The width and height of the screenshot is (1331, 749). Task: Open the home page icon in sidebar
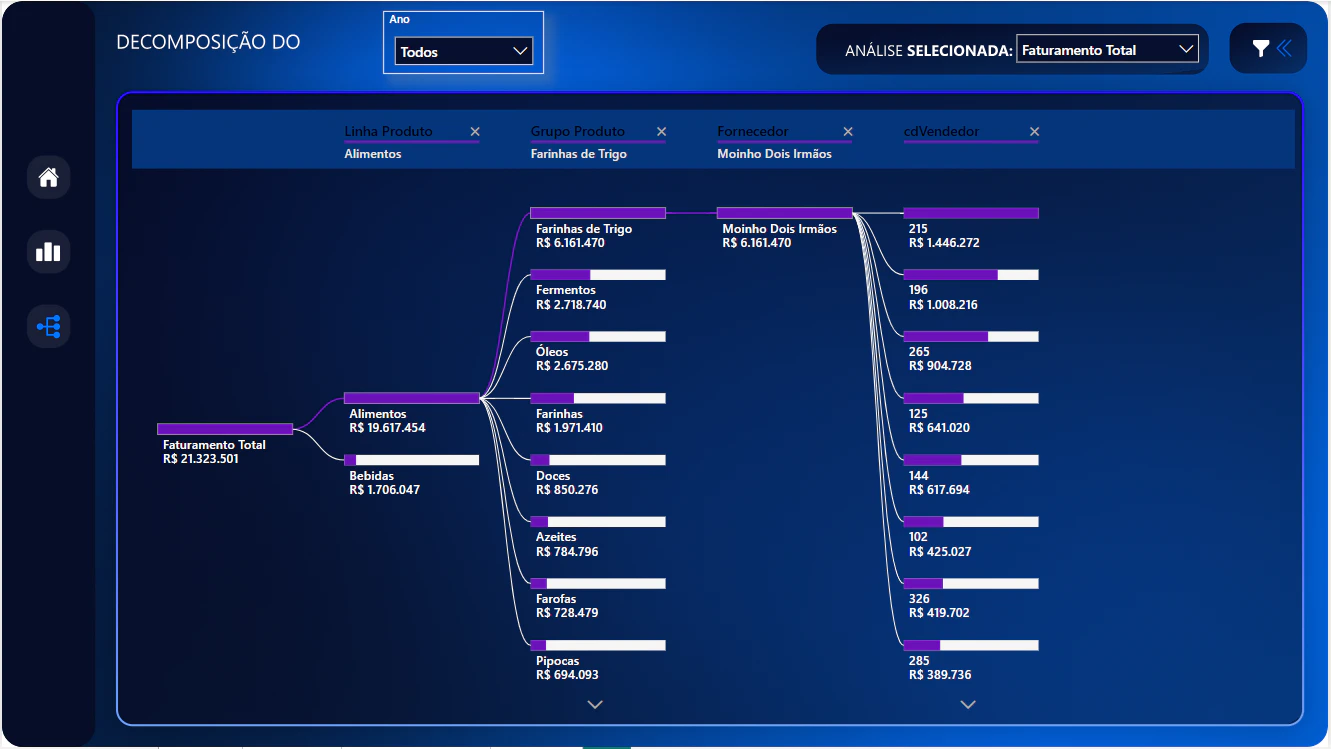[x=48, y=178]
